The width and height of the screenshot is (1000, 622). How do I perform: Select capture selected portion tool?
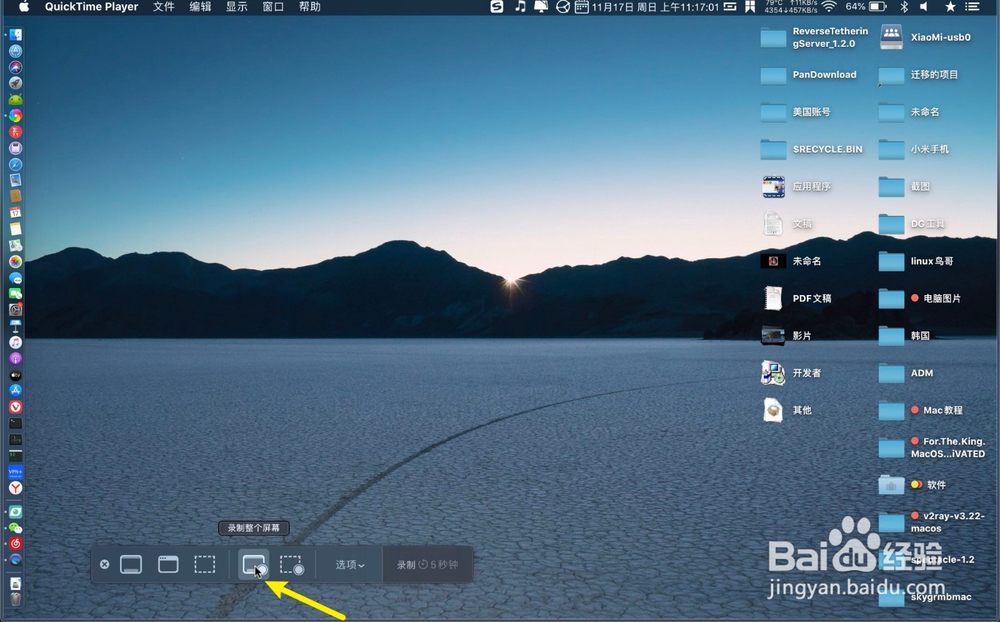pos(205,565)
